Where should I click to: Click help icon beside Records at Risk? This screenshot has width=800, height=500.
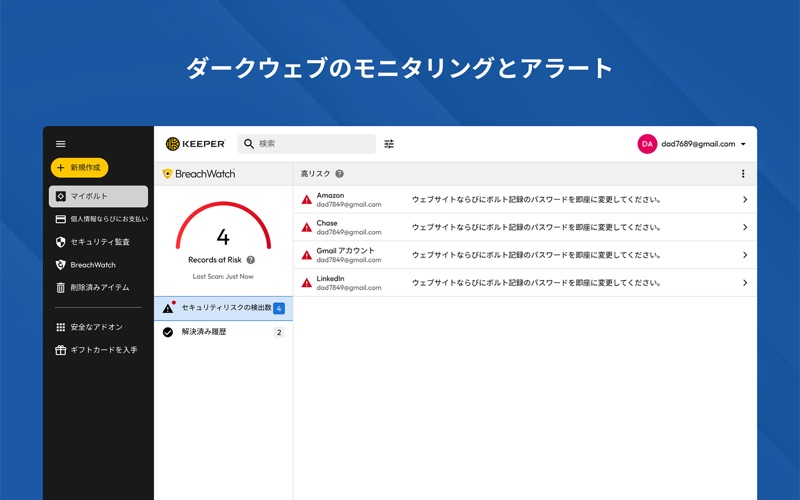pos(251,260)
